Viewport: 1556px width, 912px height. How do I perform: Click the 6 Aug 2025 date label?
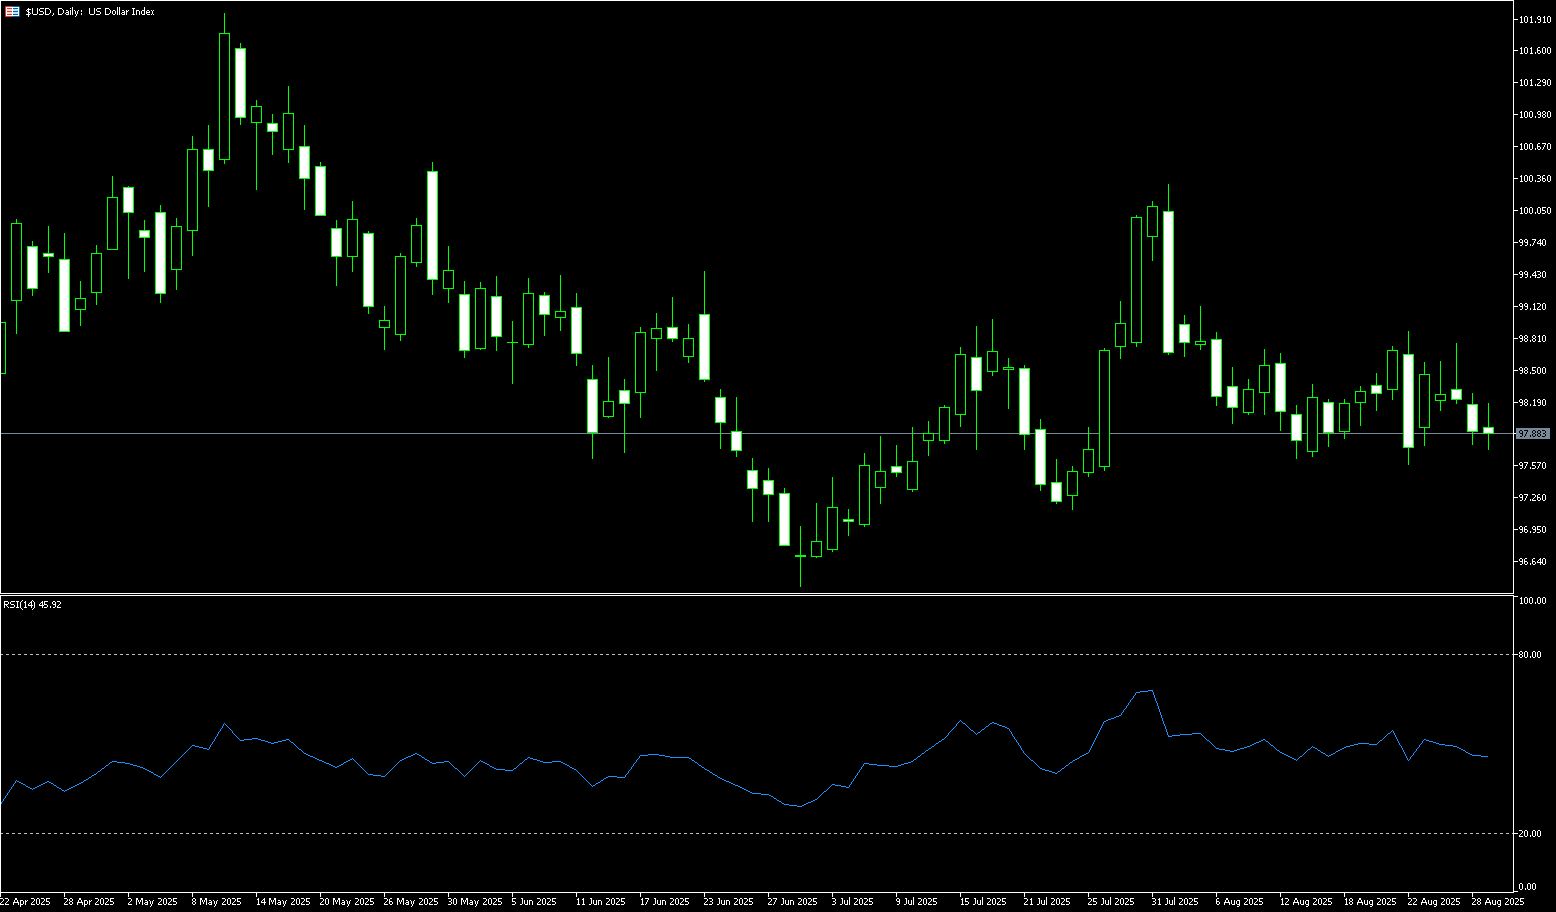(1239, 902)
